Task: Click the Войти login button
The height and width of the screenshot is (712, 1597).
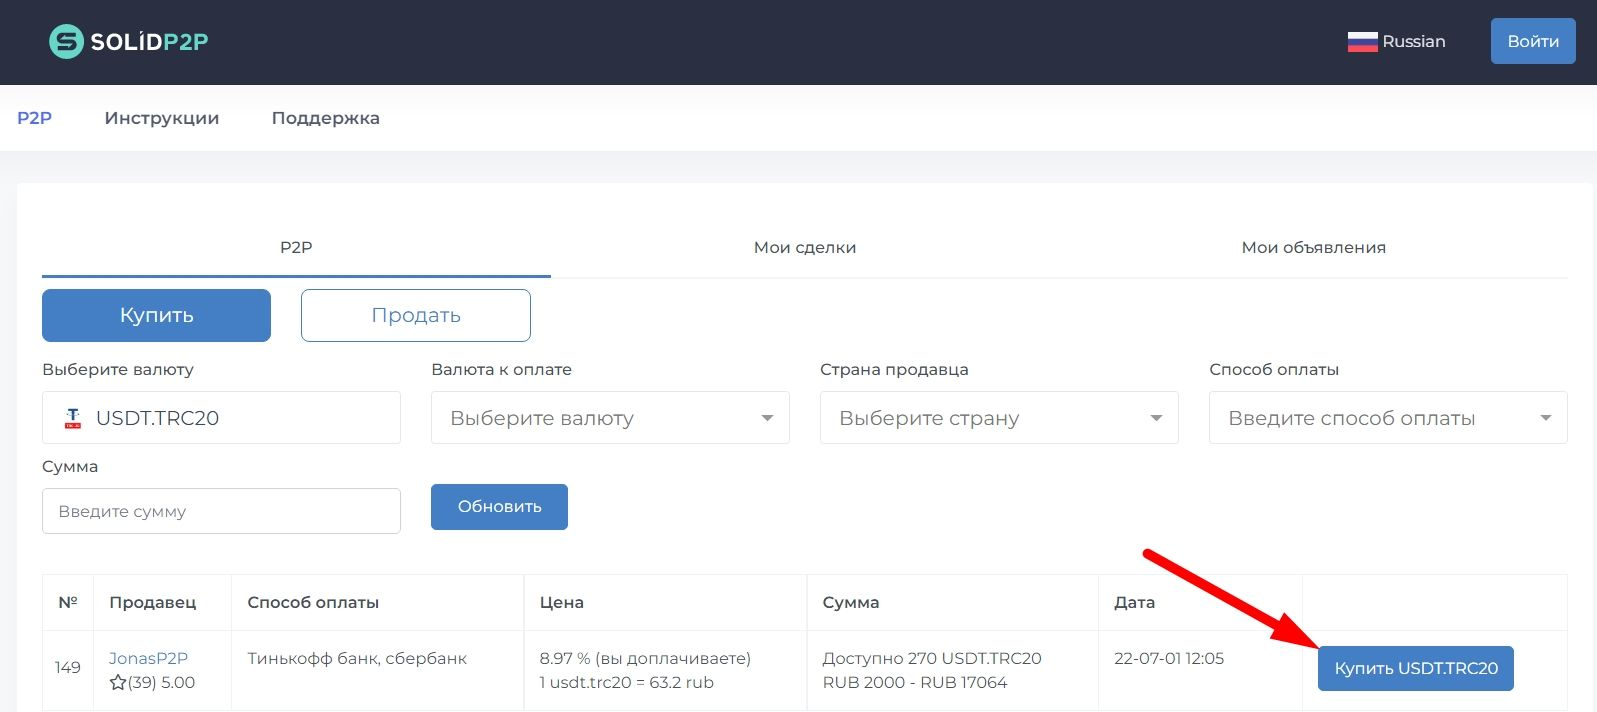Action: point(1533,41)
